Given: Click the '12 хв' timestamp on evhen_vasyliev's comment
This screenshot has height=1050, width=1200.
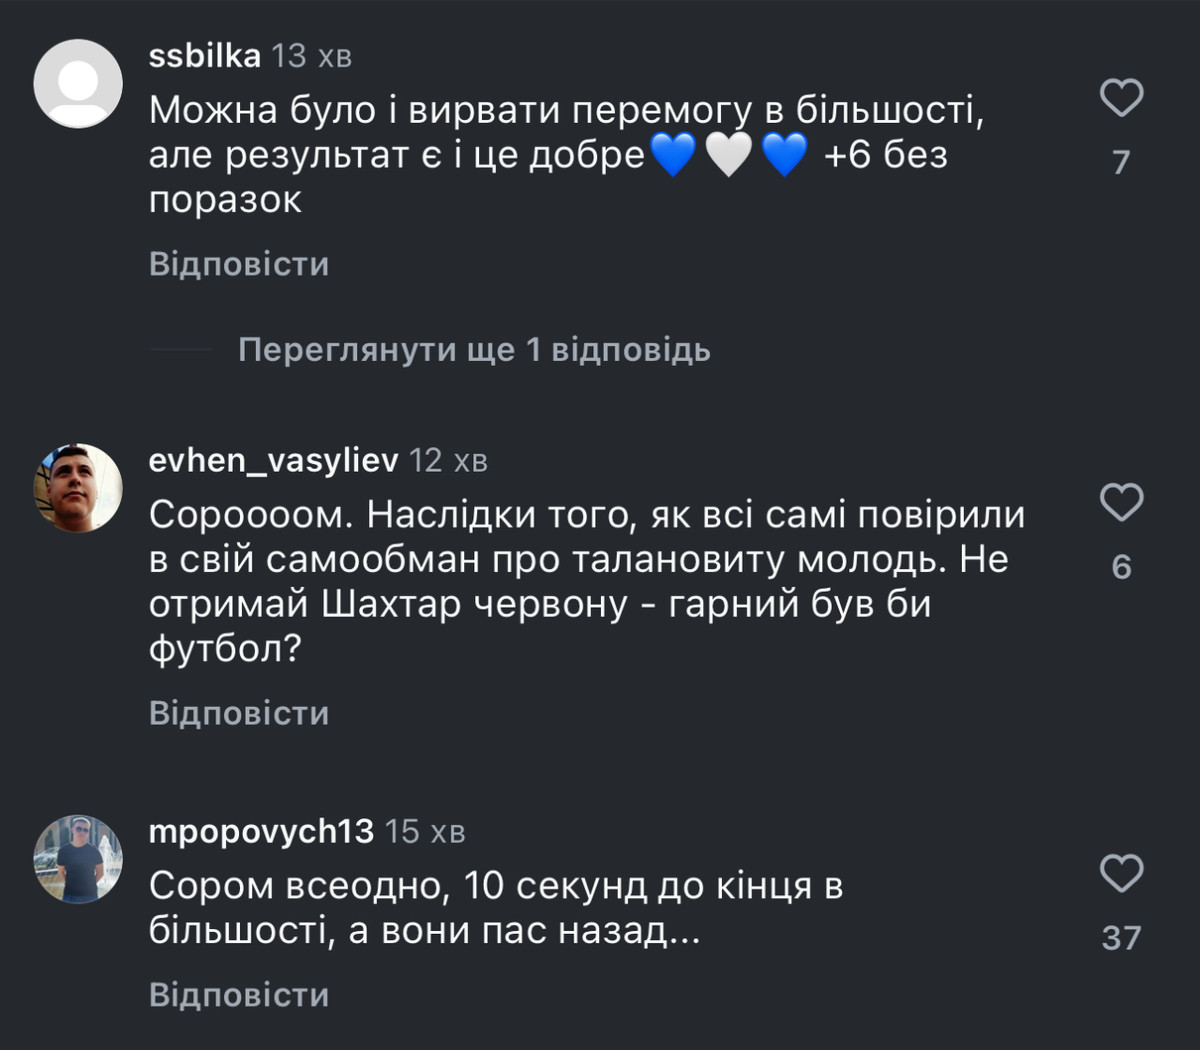Looking at the screenshot, I should [448, 460].
